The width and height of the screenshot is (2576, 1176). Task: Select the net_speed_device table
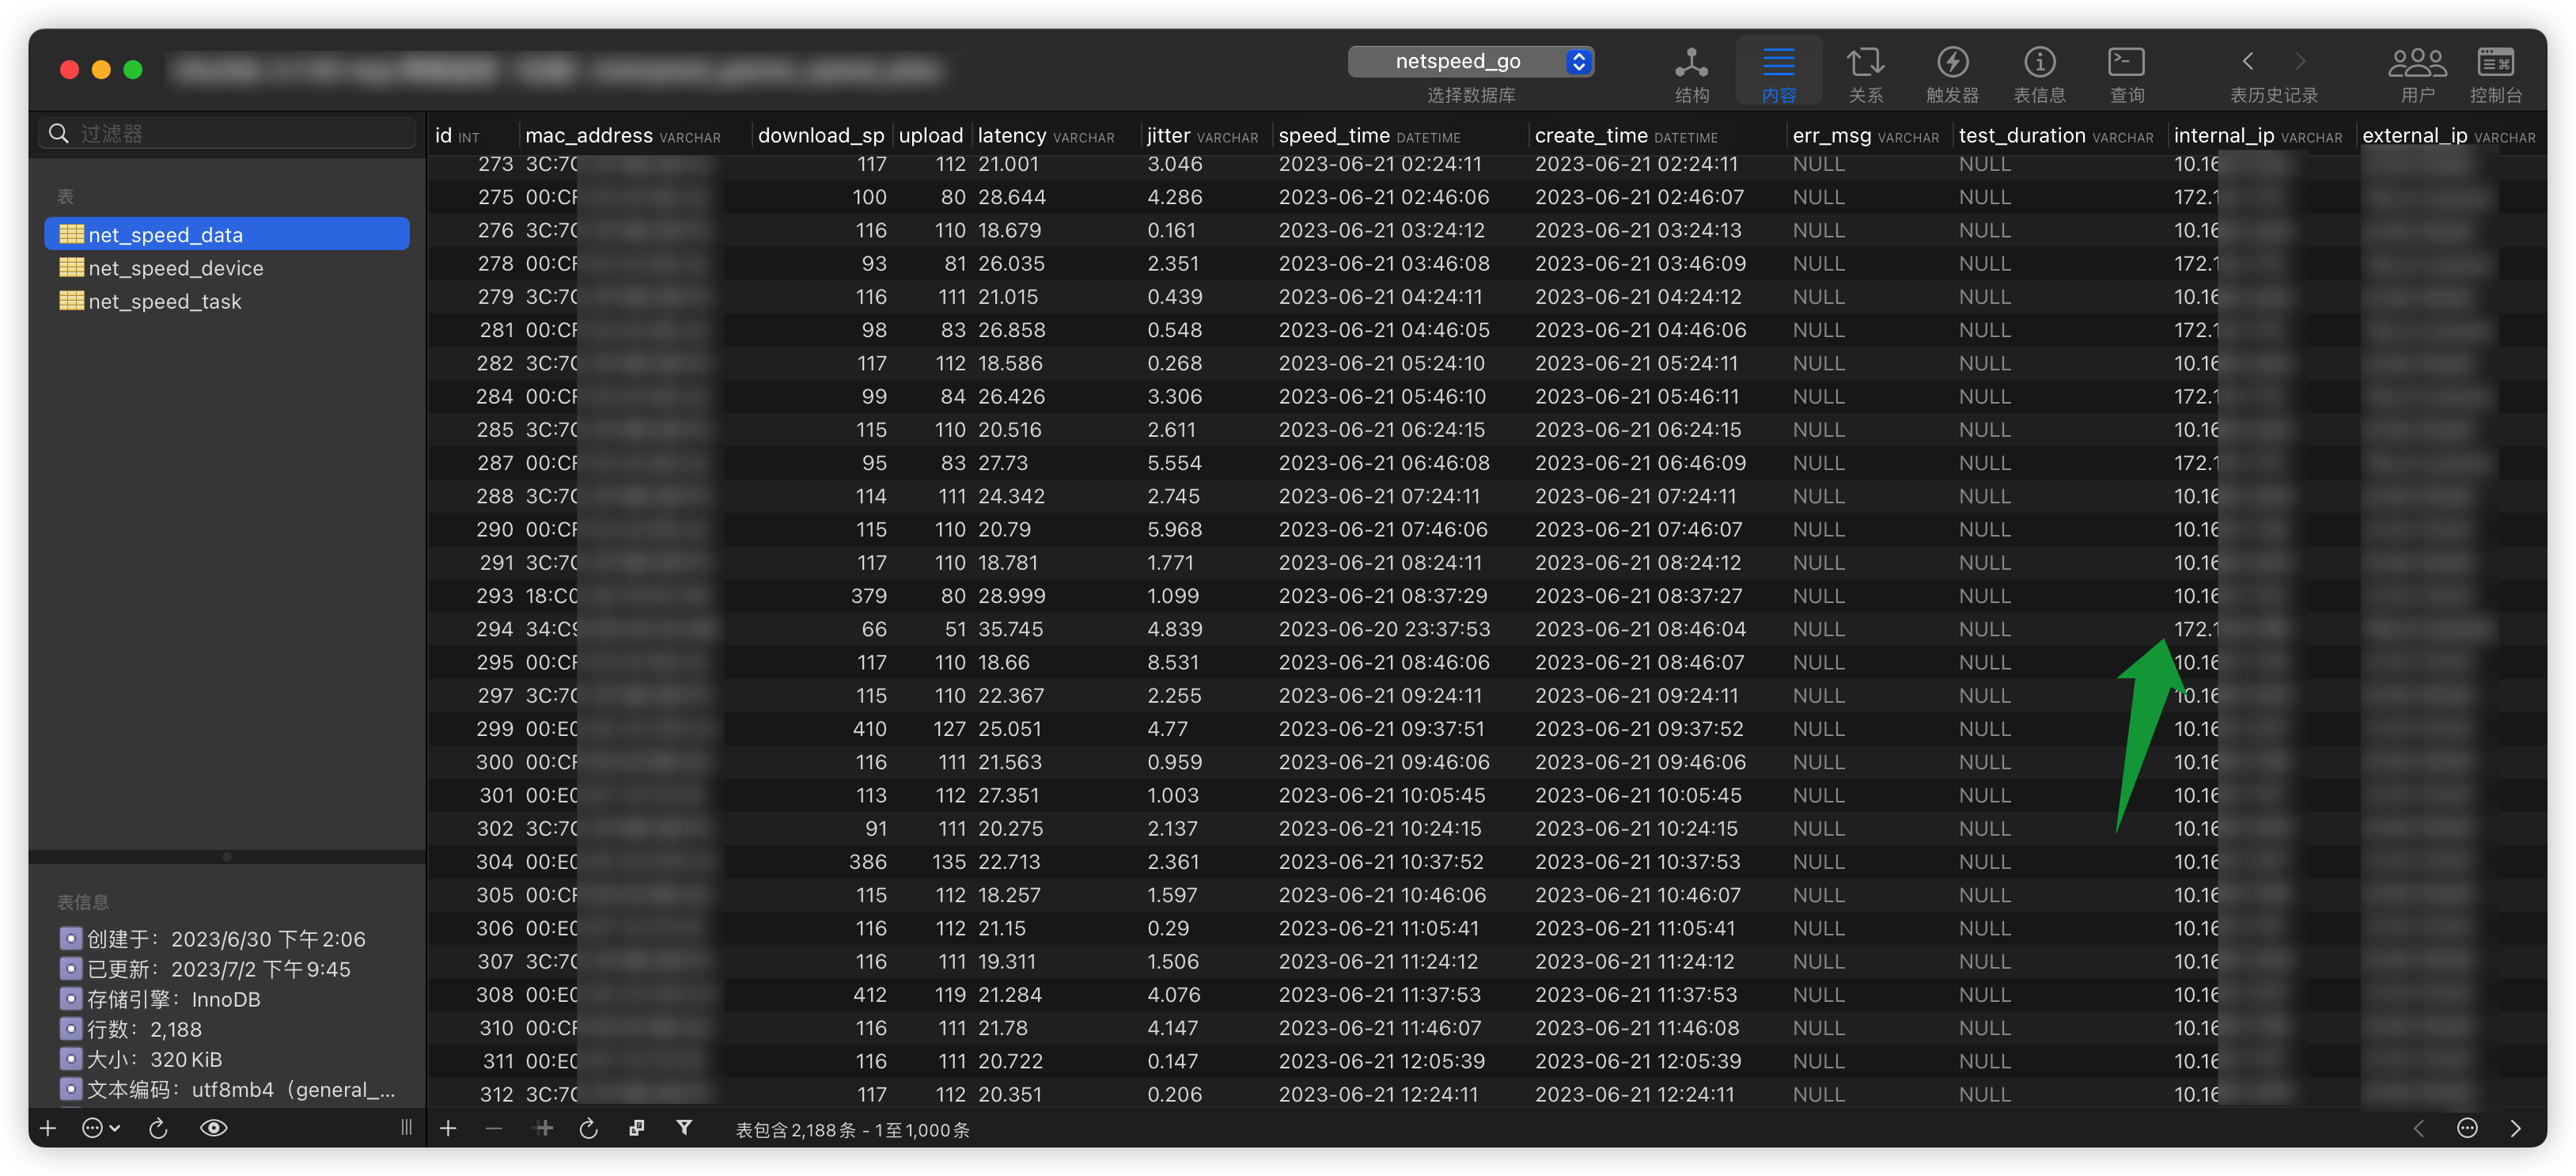tap(176, 268)
